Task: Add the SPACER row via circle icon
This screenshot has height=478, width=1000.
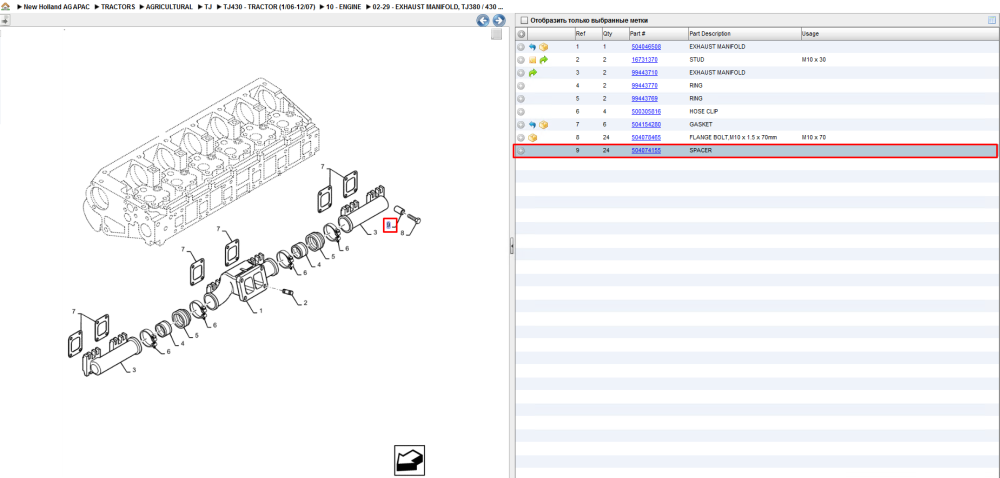Action: (521, 151)
